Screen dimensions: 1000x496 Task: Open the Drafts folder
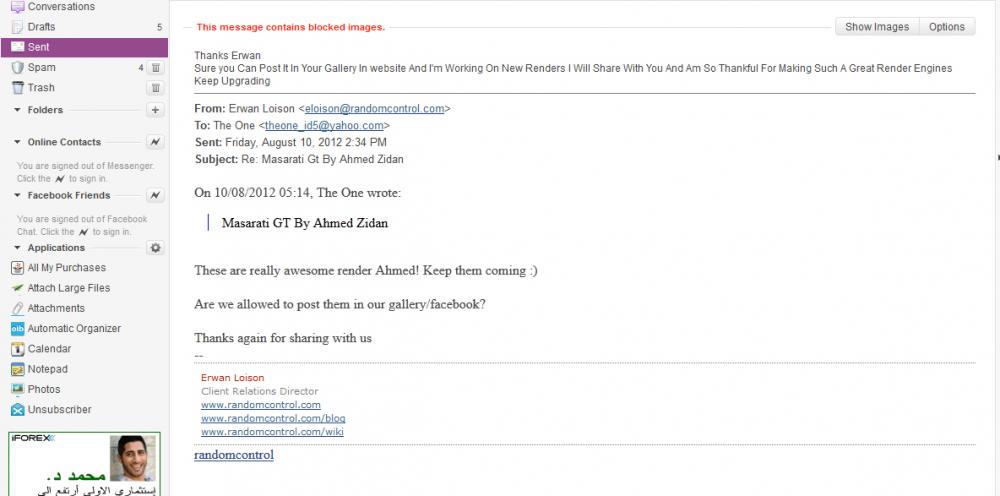point(41,26)
